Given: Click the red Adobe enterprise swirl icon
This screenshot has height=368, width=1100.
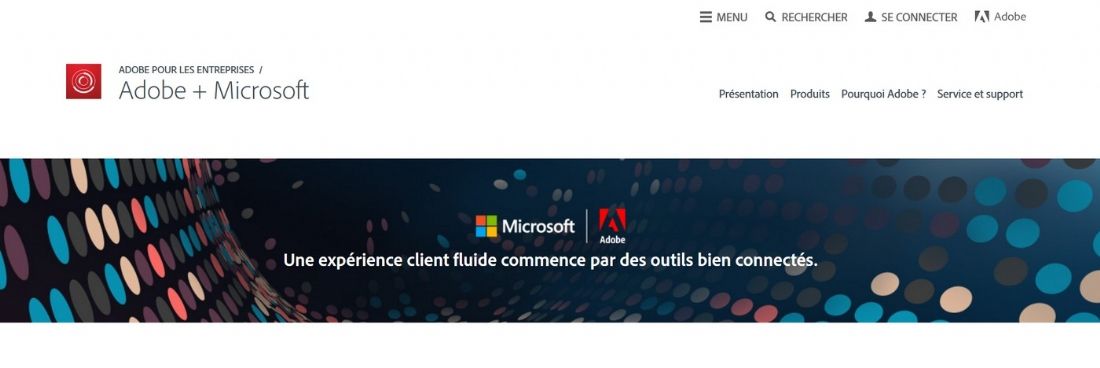Looking at the screenshot, I should [x=83, y=81].
